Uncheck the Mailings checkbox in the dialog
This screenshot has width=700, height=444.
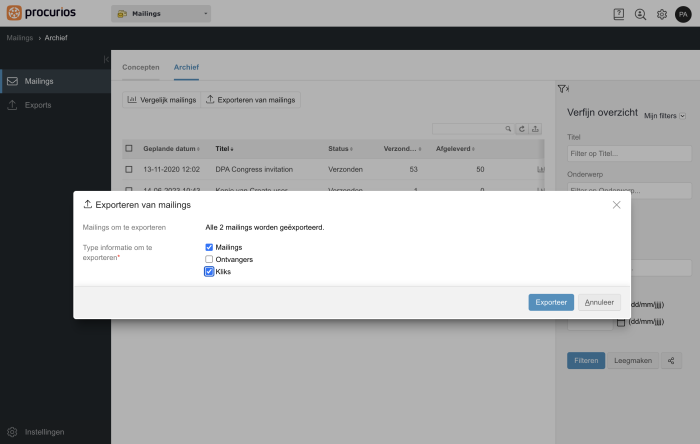[x=209, y=247]
